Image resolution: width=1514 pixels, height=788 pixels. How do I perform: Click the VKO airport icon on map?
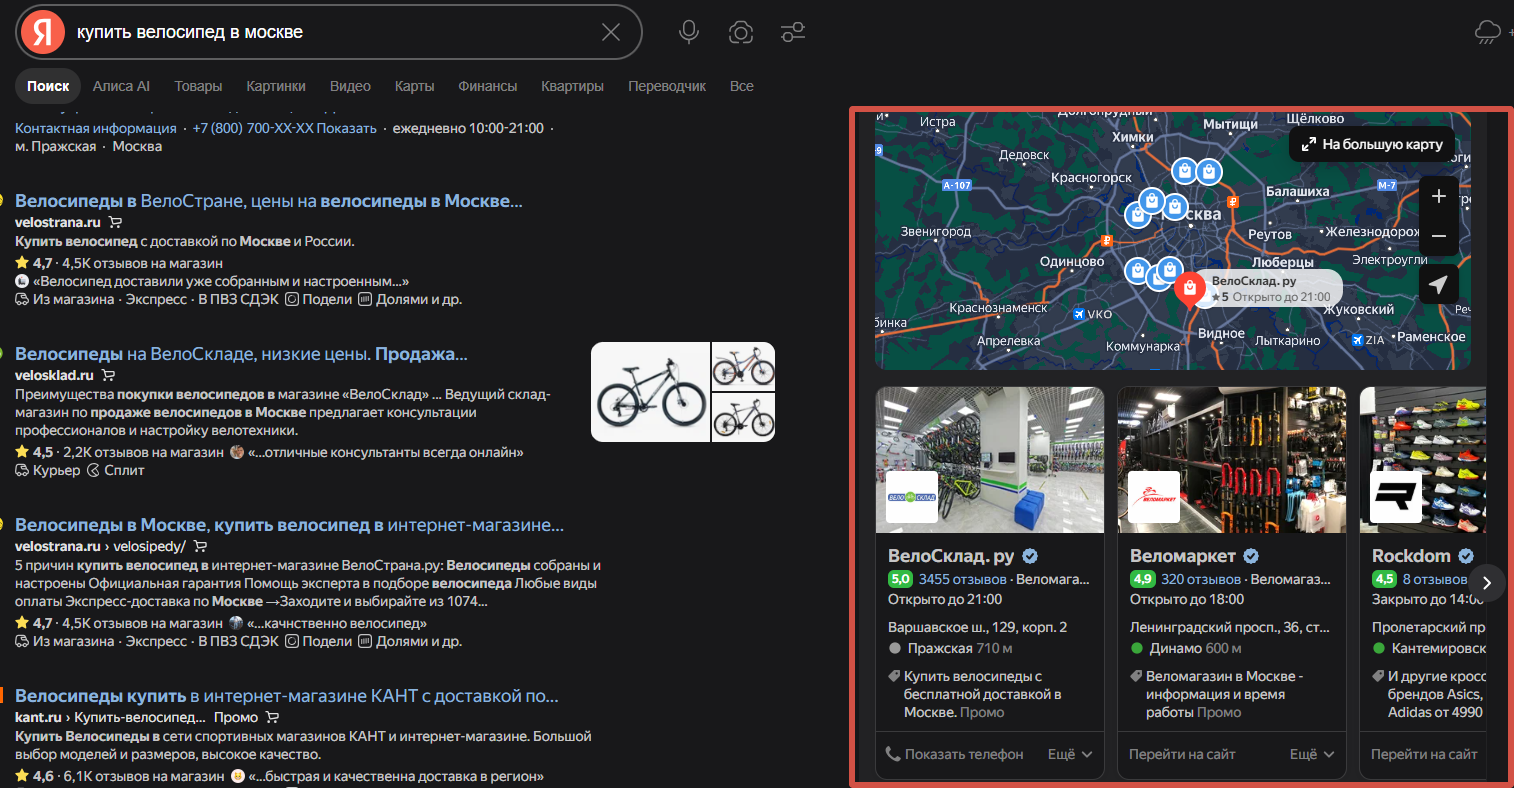[1079, 314]
